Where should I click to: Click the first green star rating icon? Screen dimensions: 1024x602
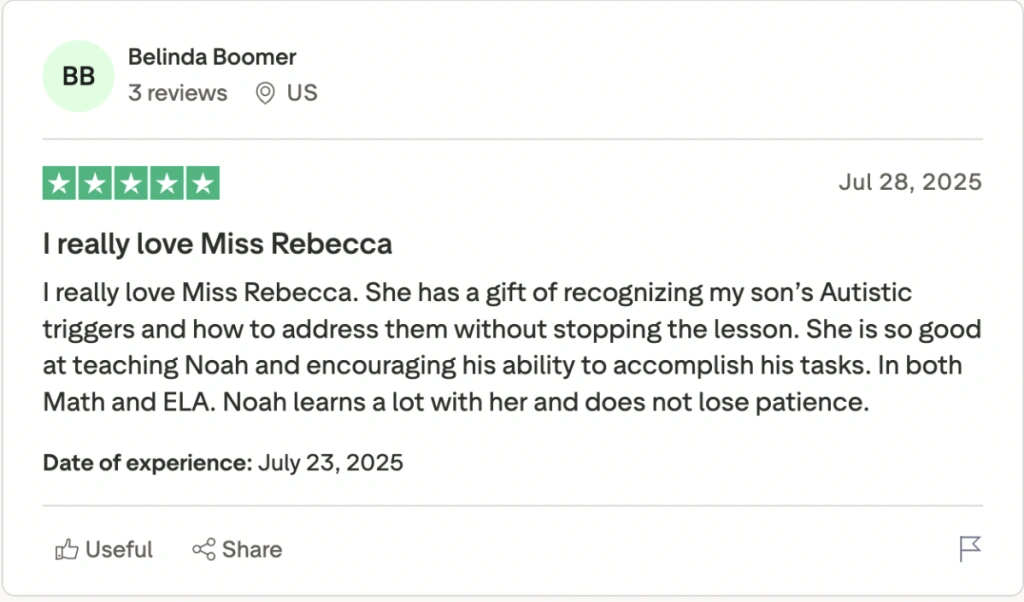[59, 183]
